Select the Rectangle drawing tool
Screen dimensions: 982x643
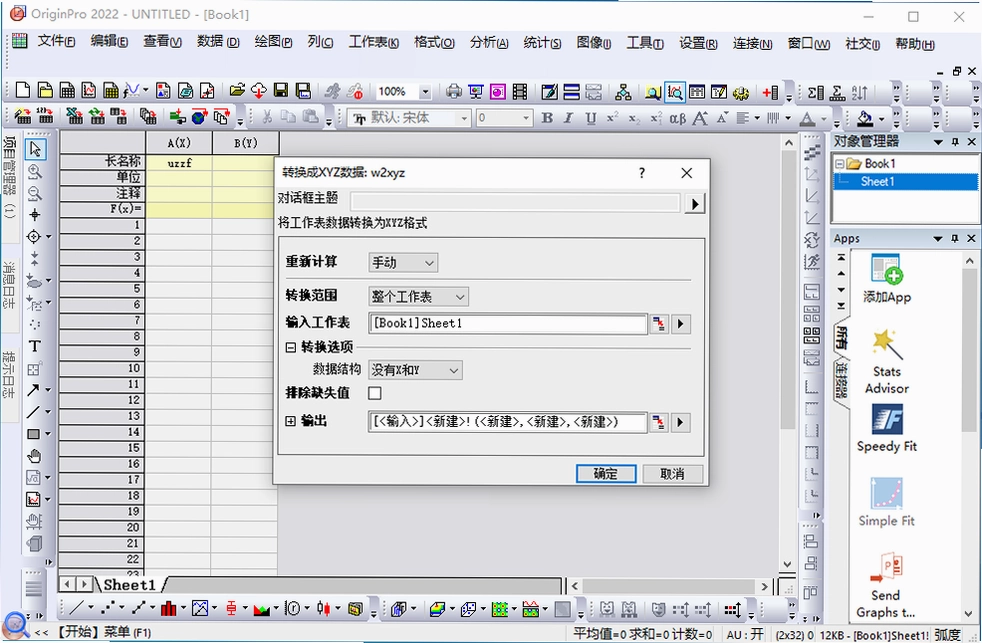33,434
